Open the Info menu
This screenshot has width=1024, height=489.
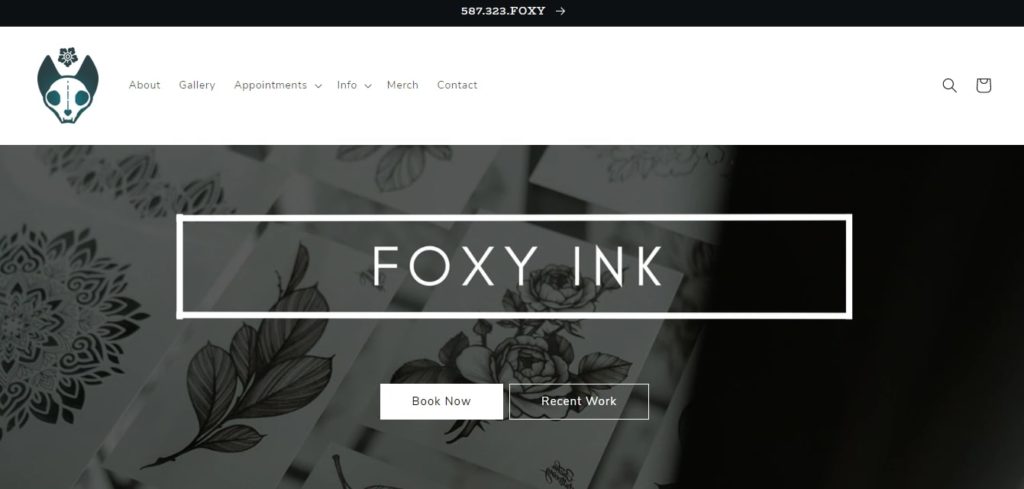(347, 86)
